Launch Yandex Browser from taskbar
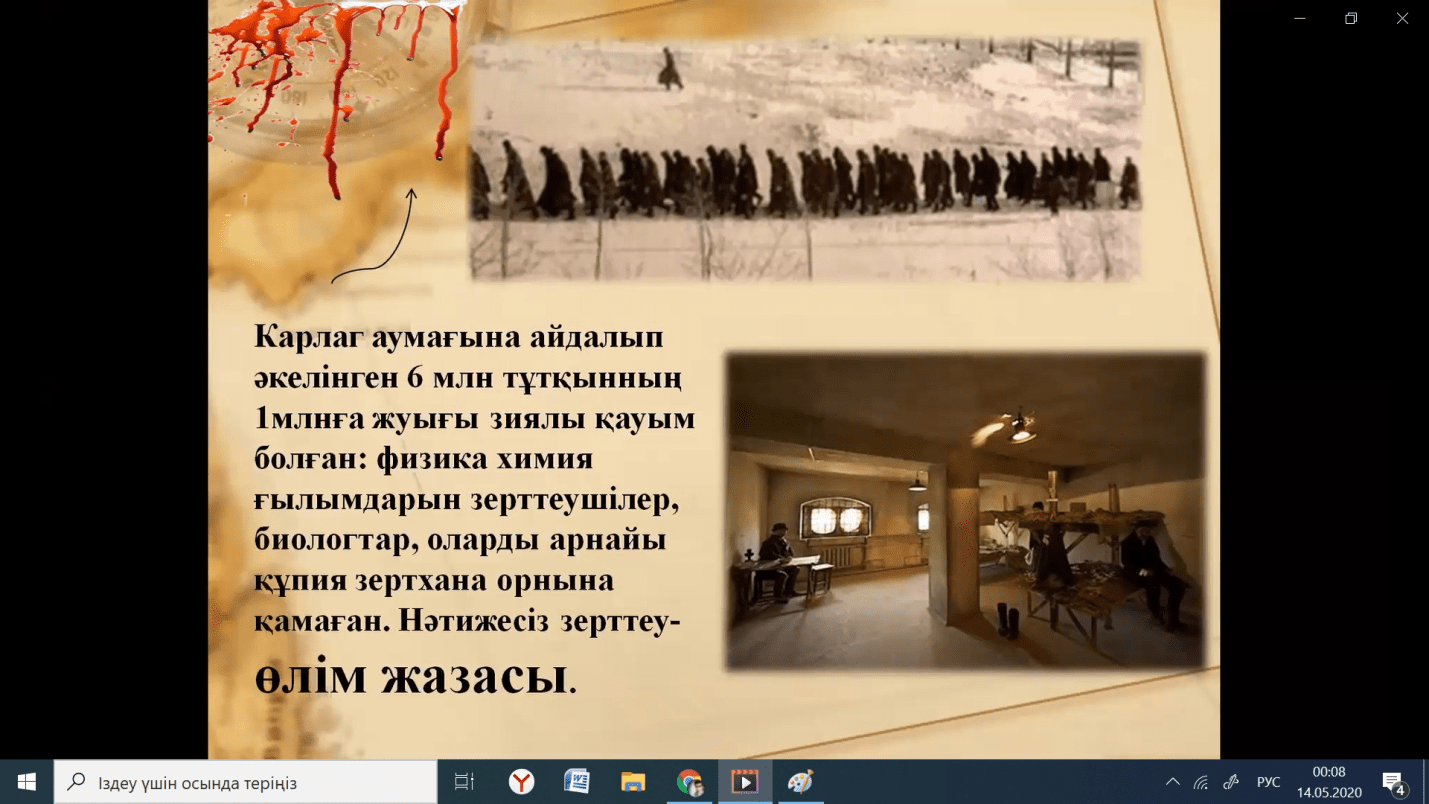 coord(521,782)
